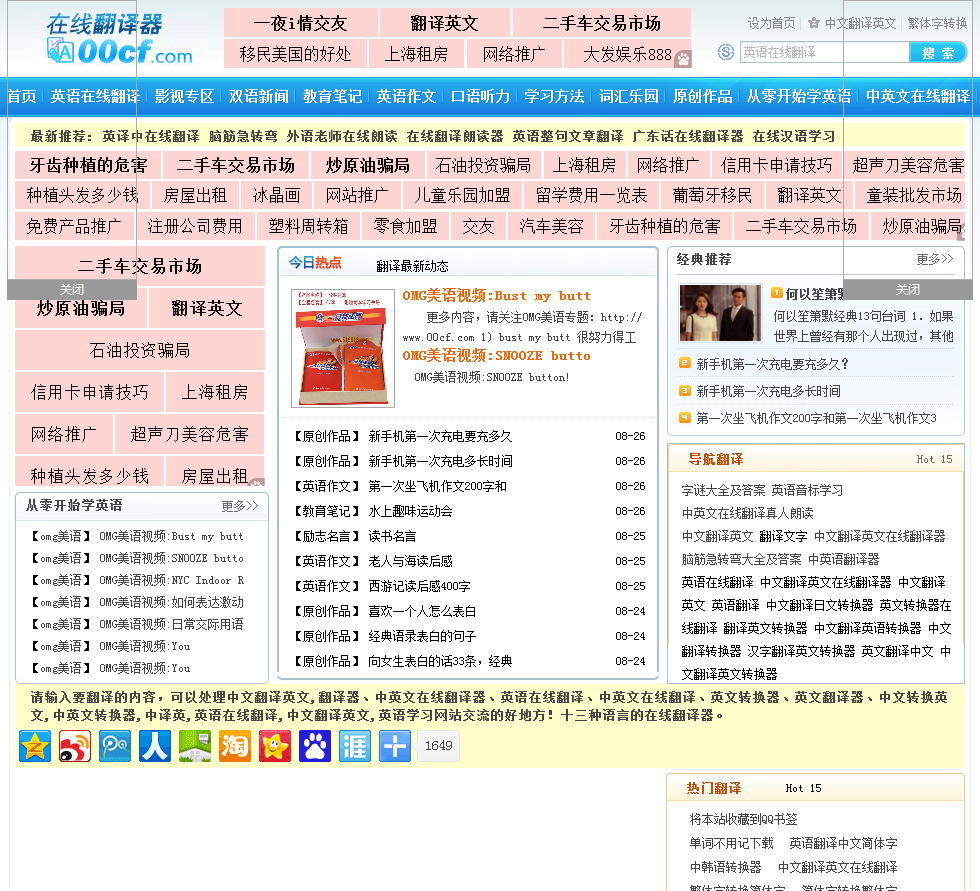The height and width of the screenshot is (891, 980).
Task: Share to Tianya 涯 icon
Action: 355,746
